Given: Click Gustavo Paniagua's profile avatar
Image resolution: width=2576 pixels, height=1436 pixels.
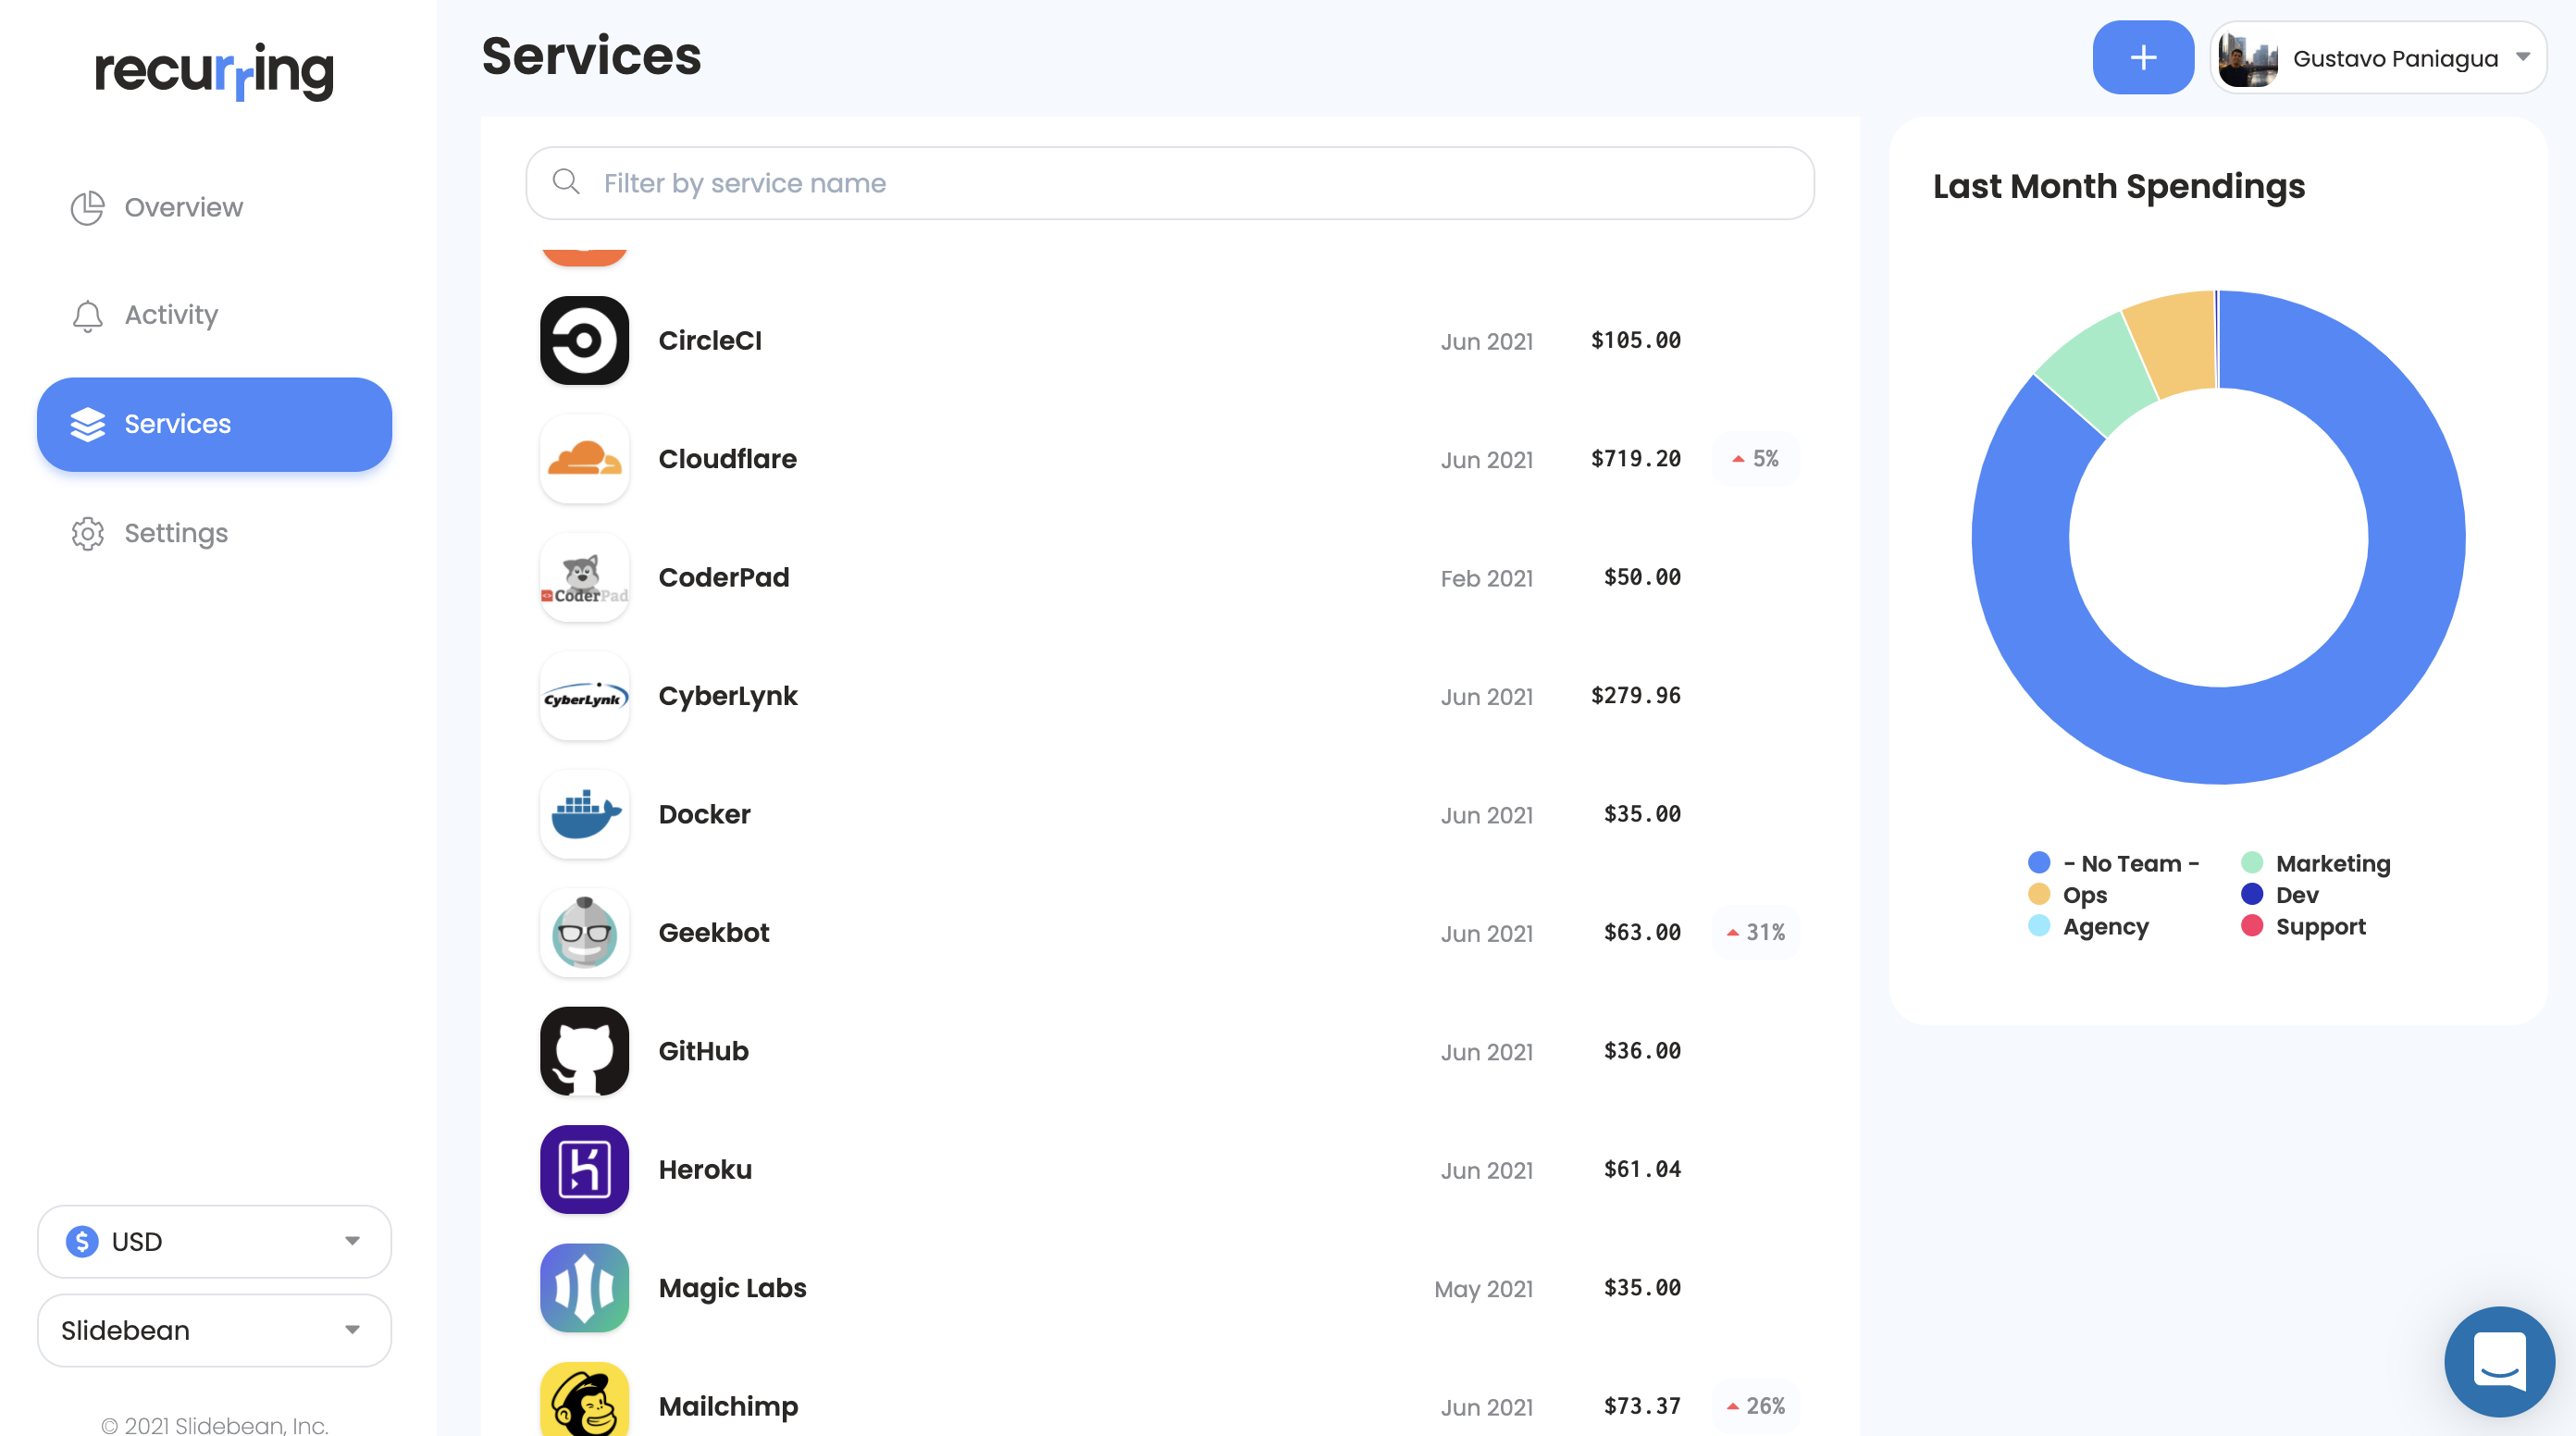Looking at the screenshot, I should [x=2248, y=58].
